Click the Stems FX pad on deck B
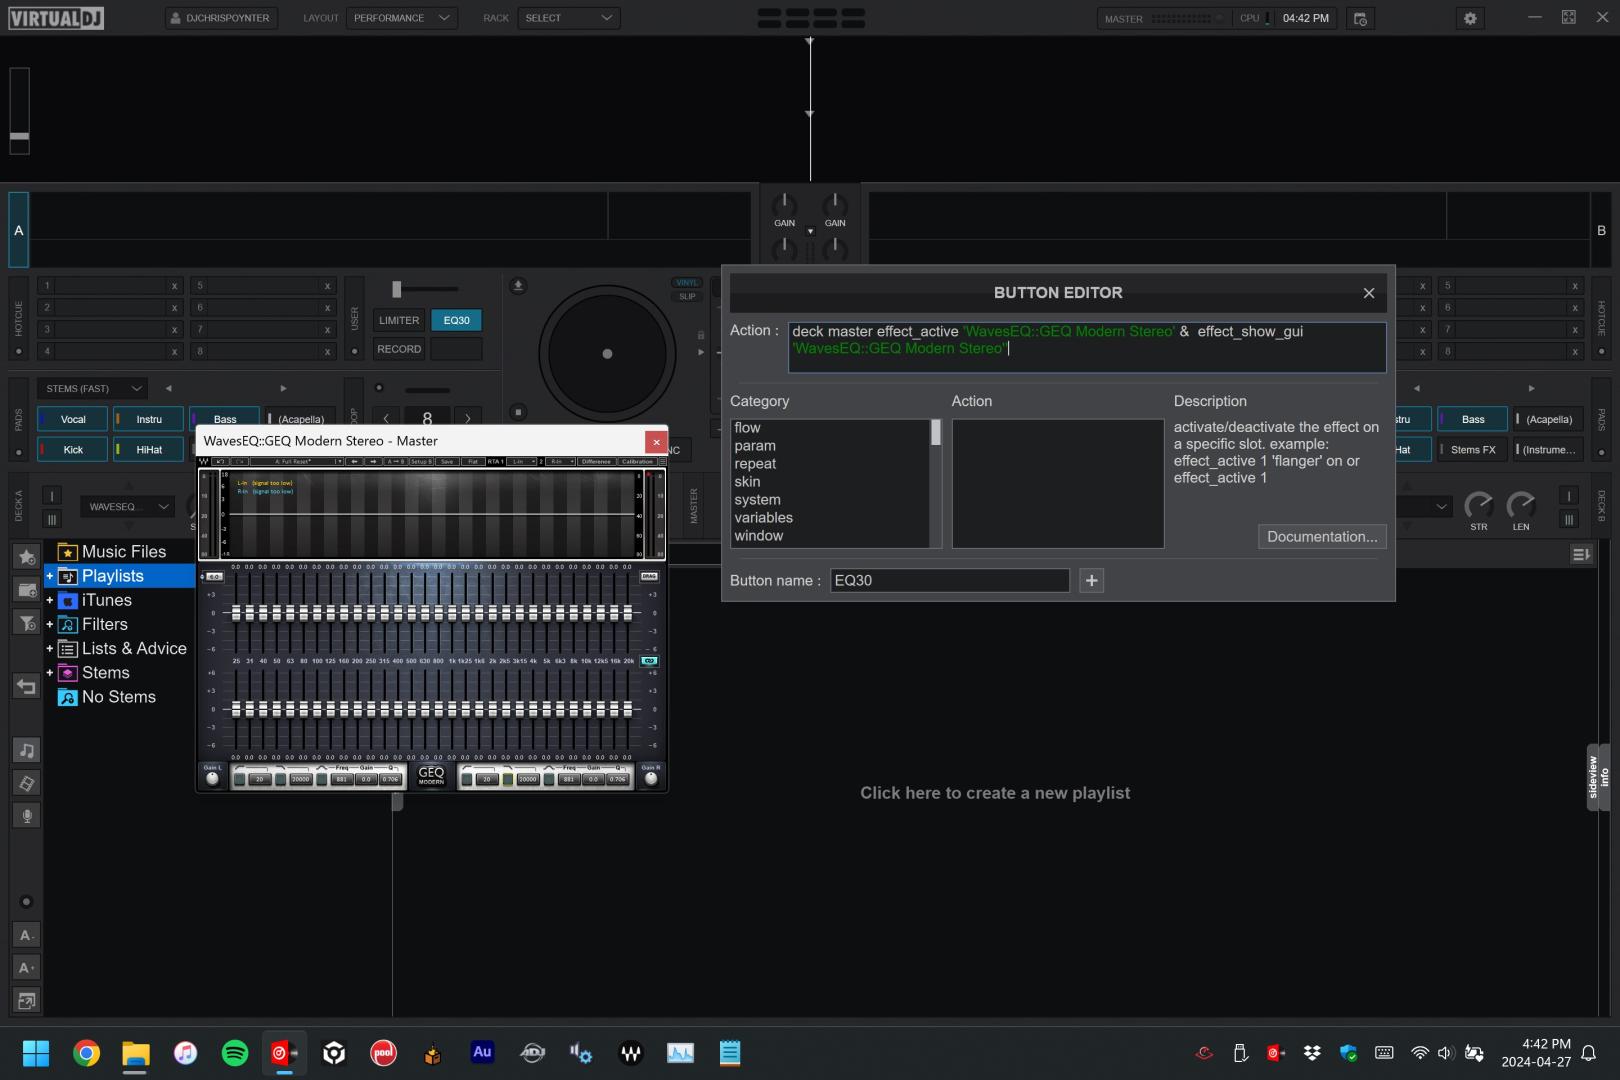1620x1080 pixels. pyautogui.click(x=1473, y=450)
